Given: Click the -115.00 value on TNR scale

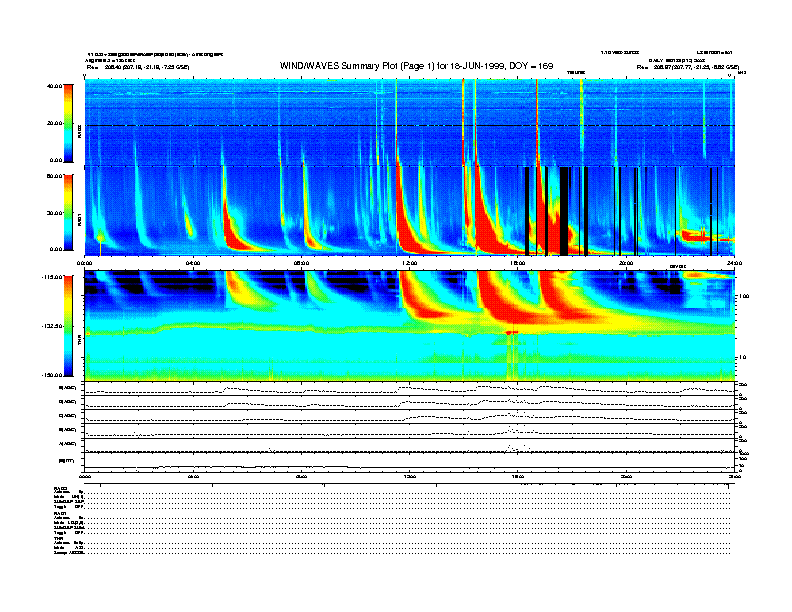Looking at the screenshot, I should pyautogui.click(x=52, y=277).
